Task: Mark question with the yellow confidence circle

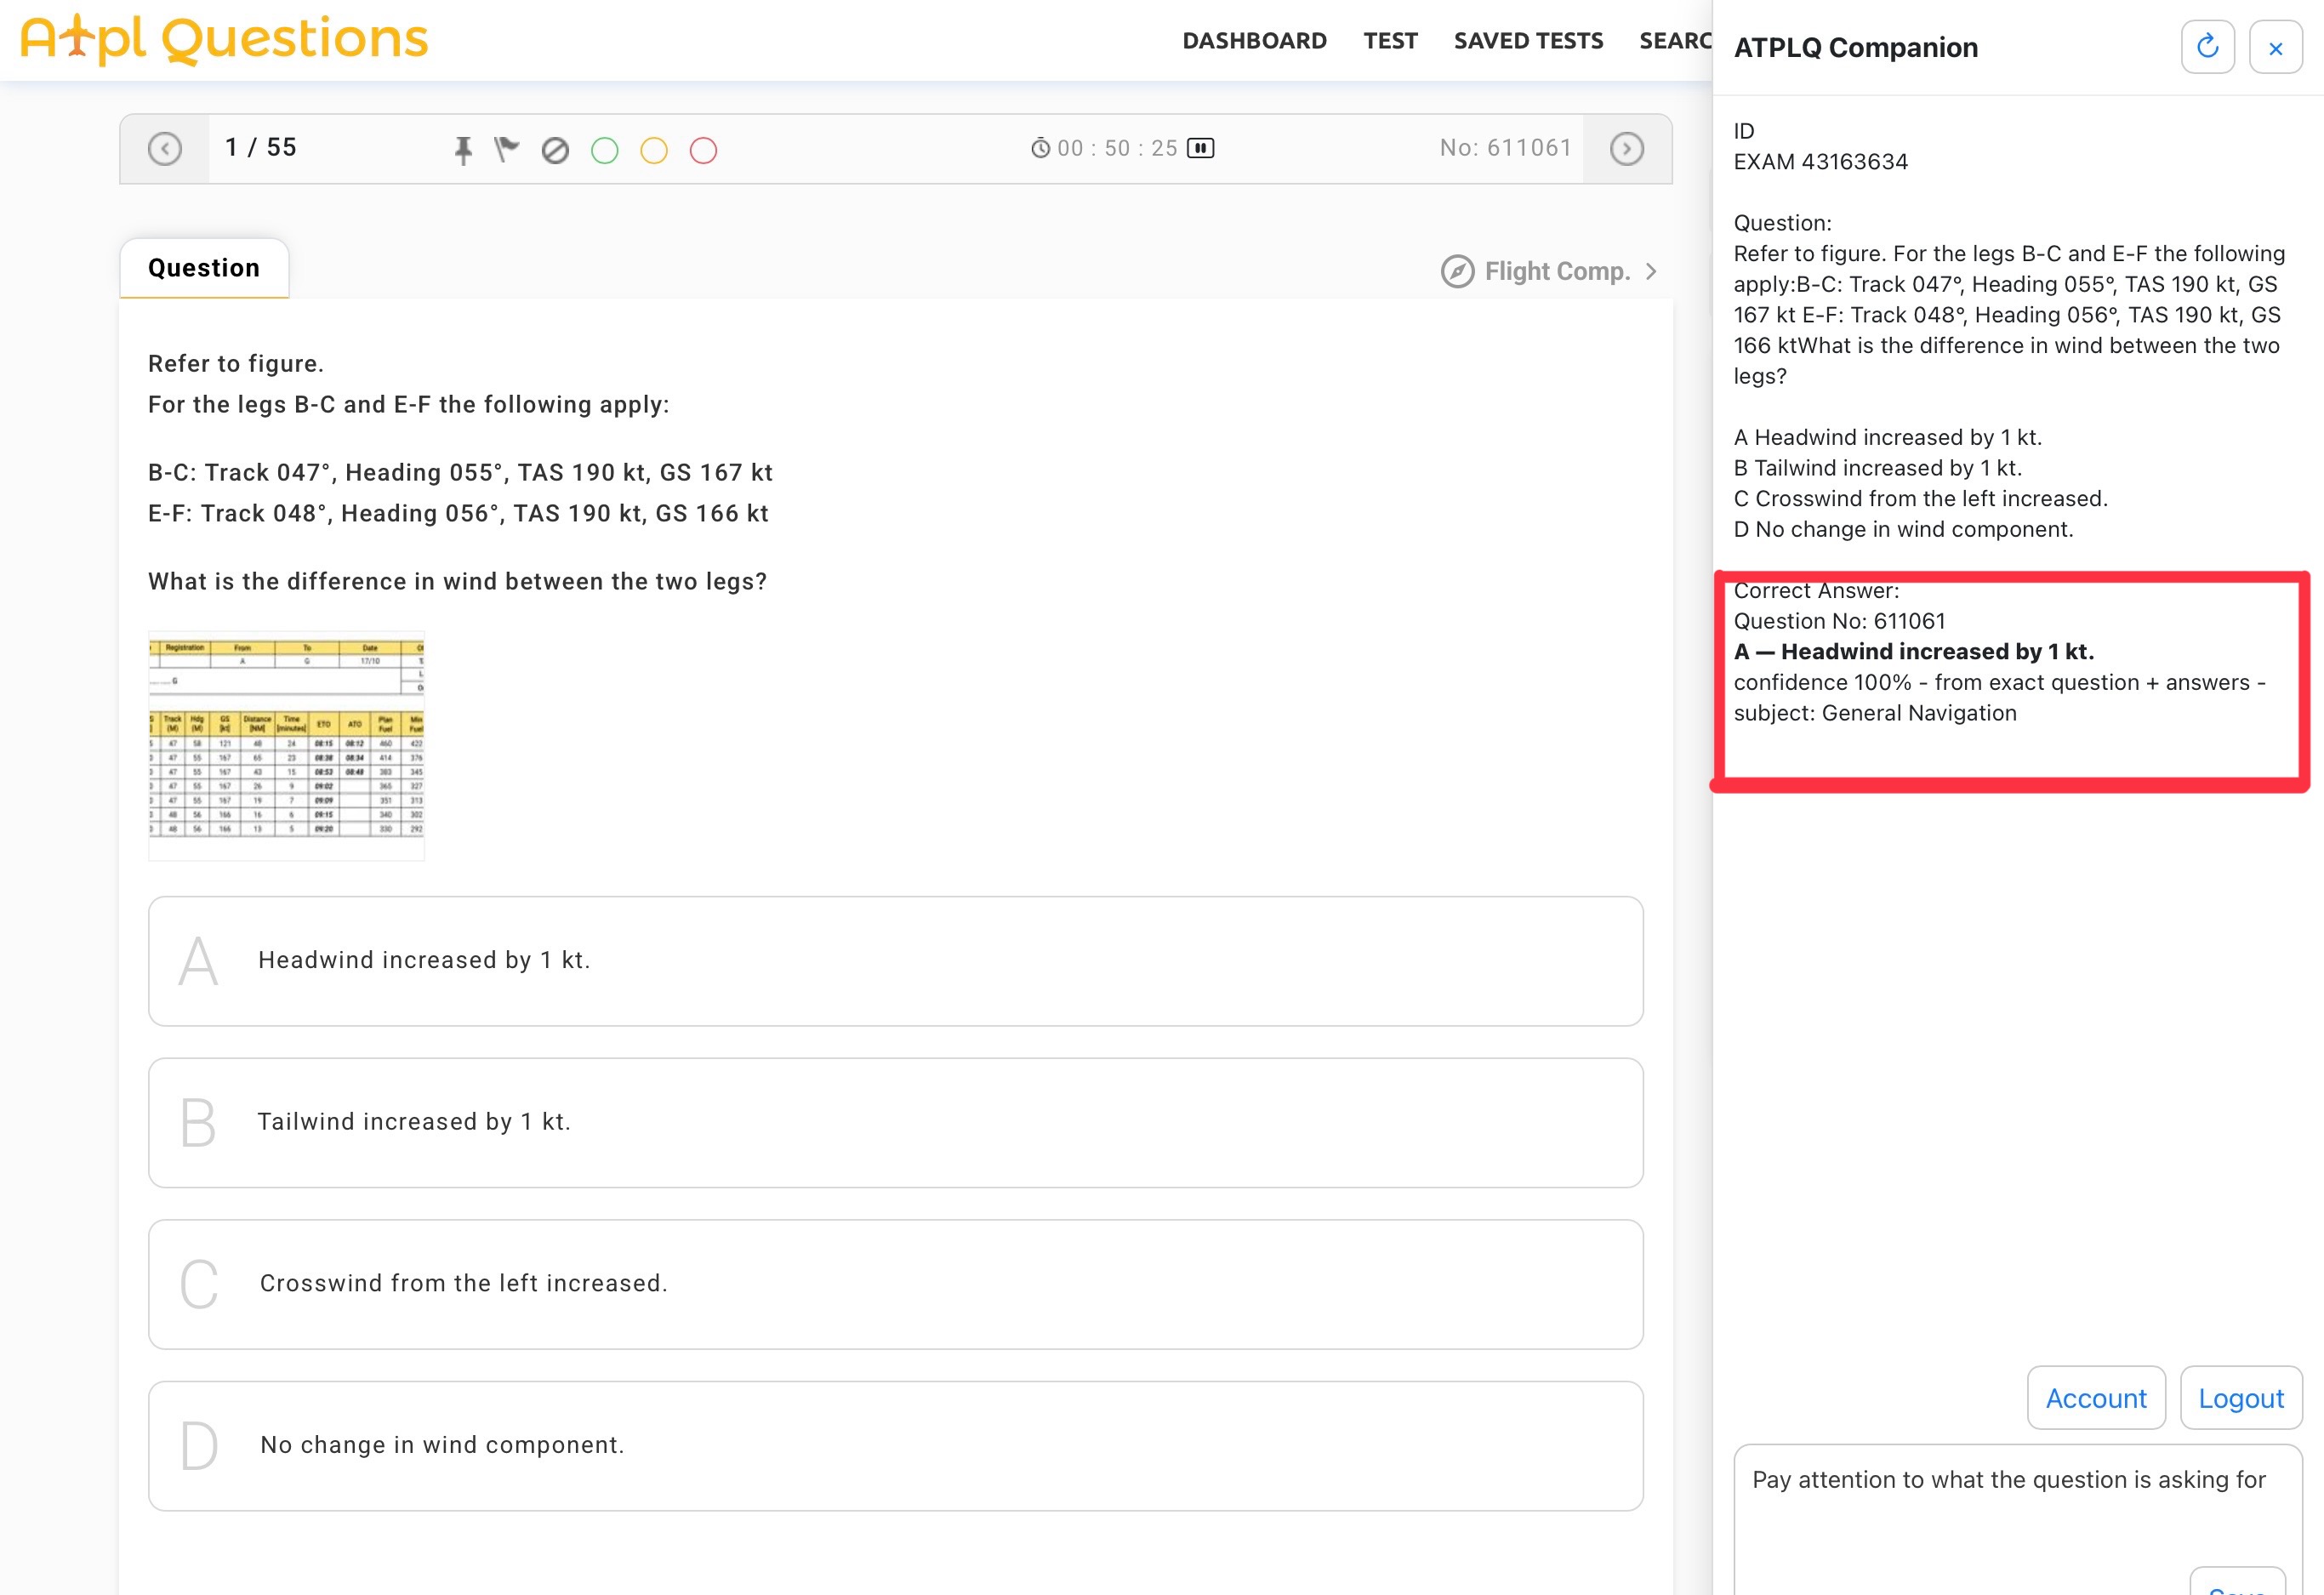Action: pos(655,150)
